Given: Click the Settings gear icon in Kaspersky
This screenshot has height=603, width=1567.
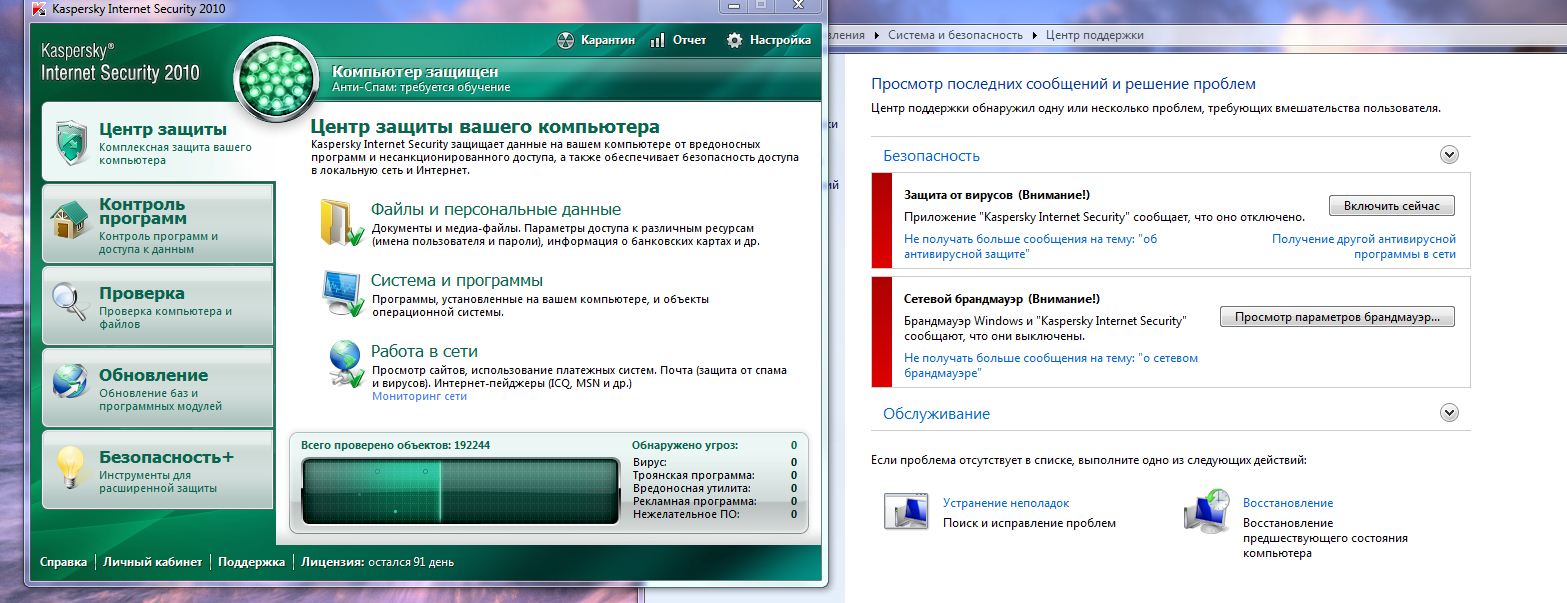Looking at the screenshot, I should [735, 41].
